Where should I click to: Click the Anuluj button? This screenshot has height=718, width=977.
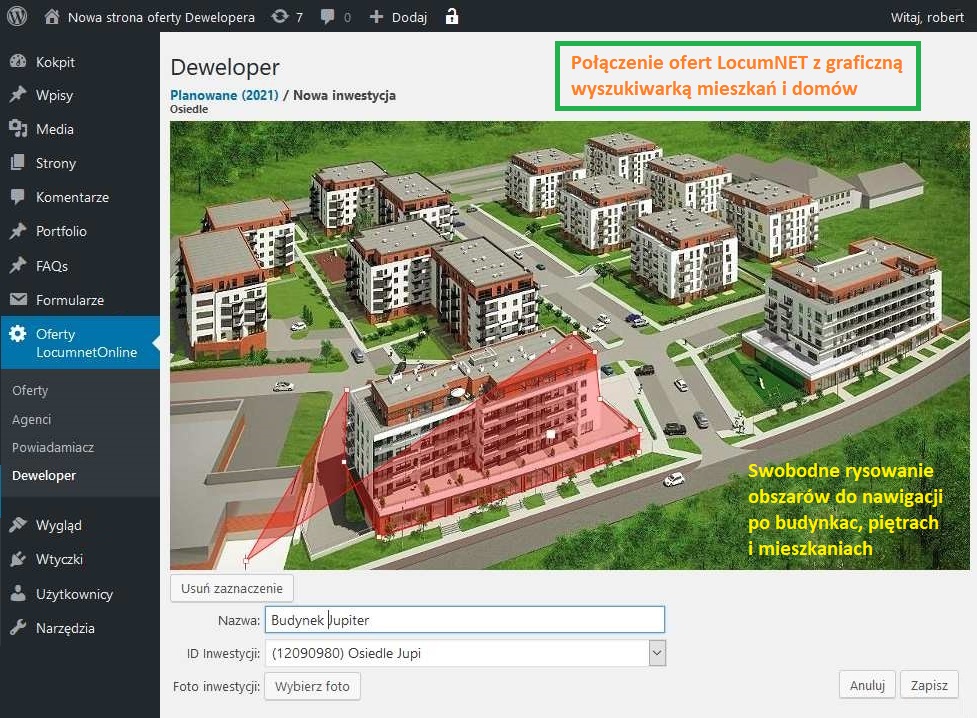coord(867,685)
